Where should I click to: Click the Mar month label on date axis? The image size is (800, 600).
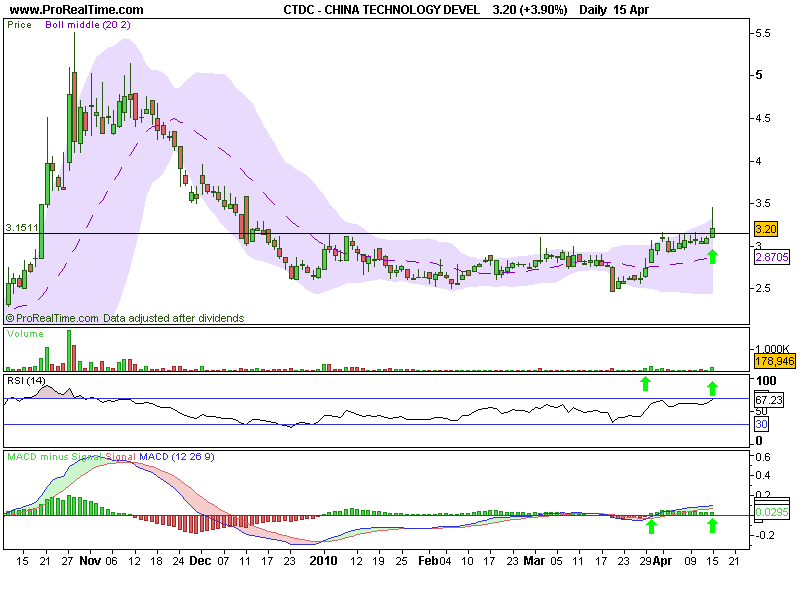tap(534, 561)
